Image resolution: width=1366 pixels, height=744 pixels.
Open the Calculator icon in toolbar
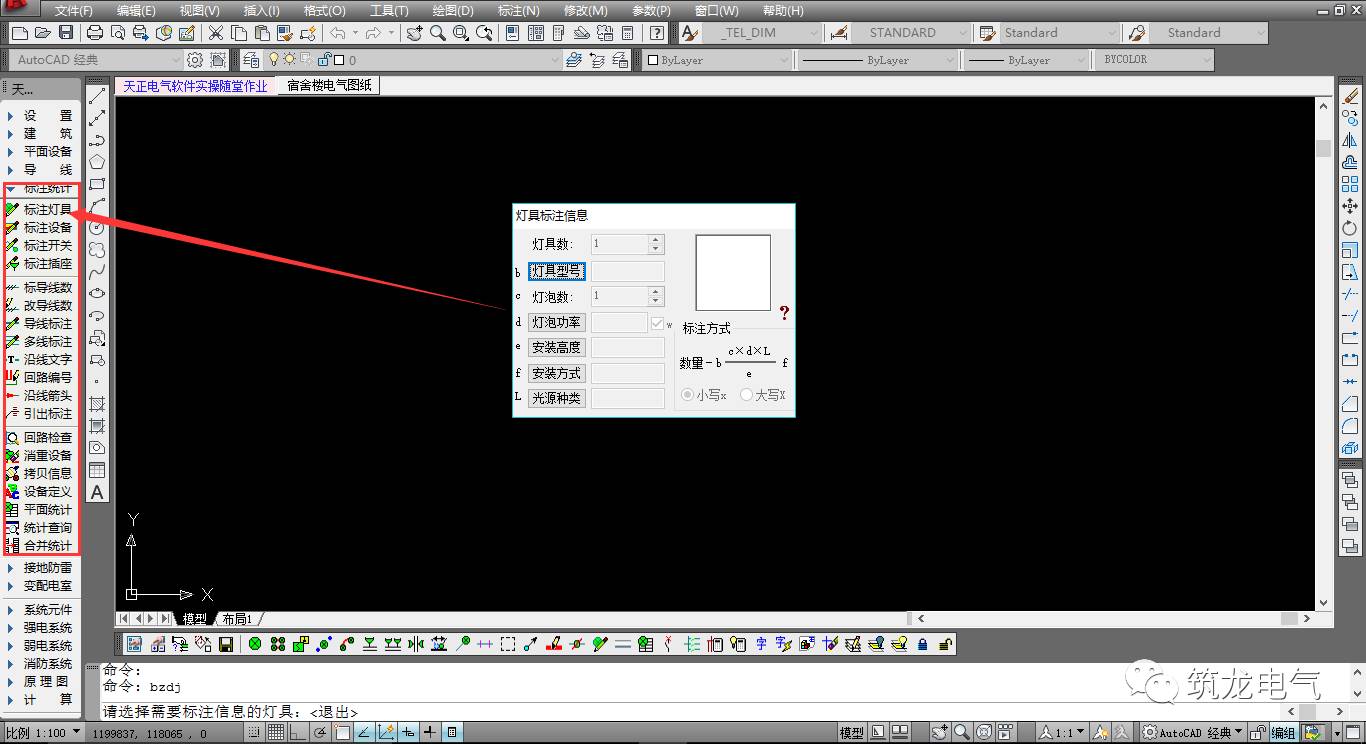(x=627, y=33)
